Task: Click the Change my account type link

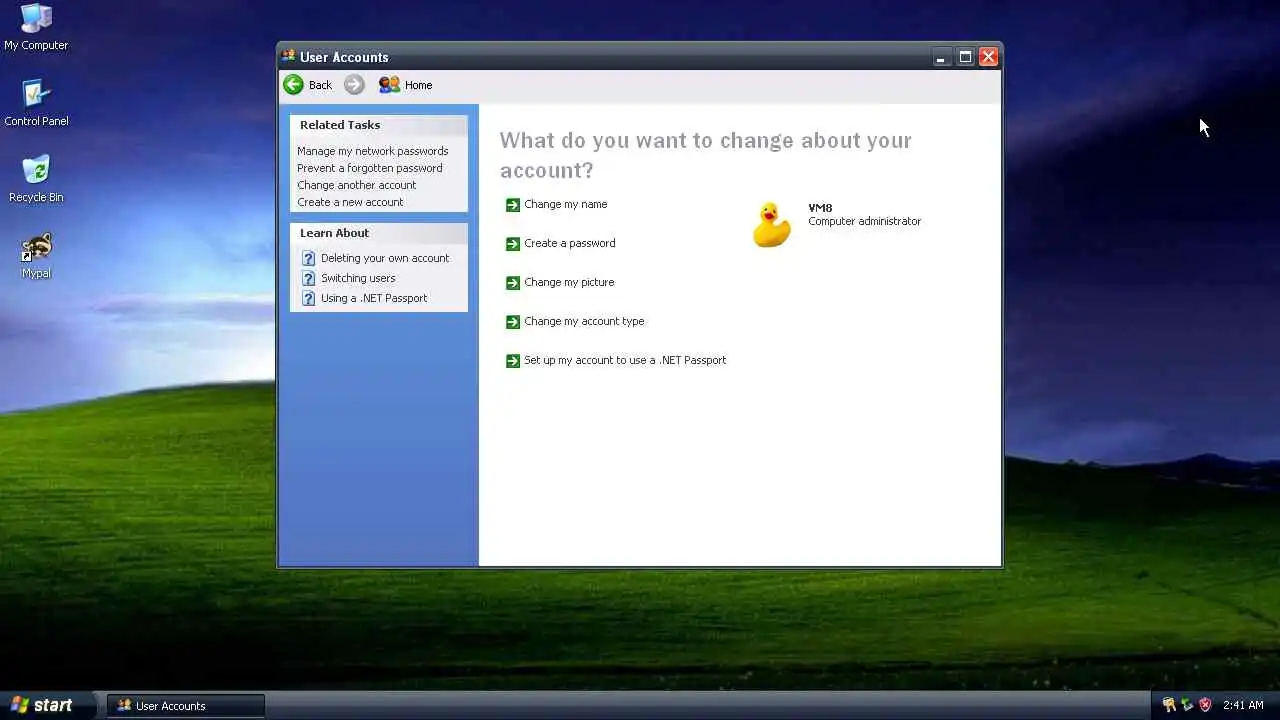Action: pyautogui.click(x=584, y=321)
